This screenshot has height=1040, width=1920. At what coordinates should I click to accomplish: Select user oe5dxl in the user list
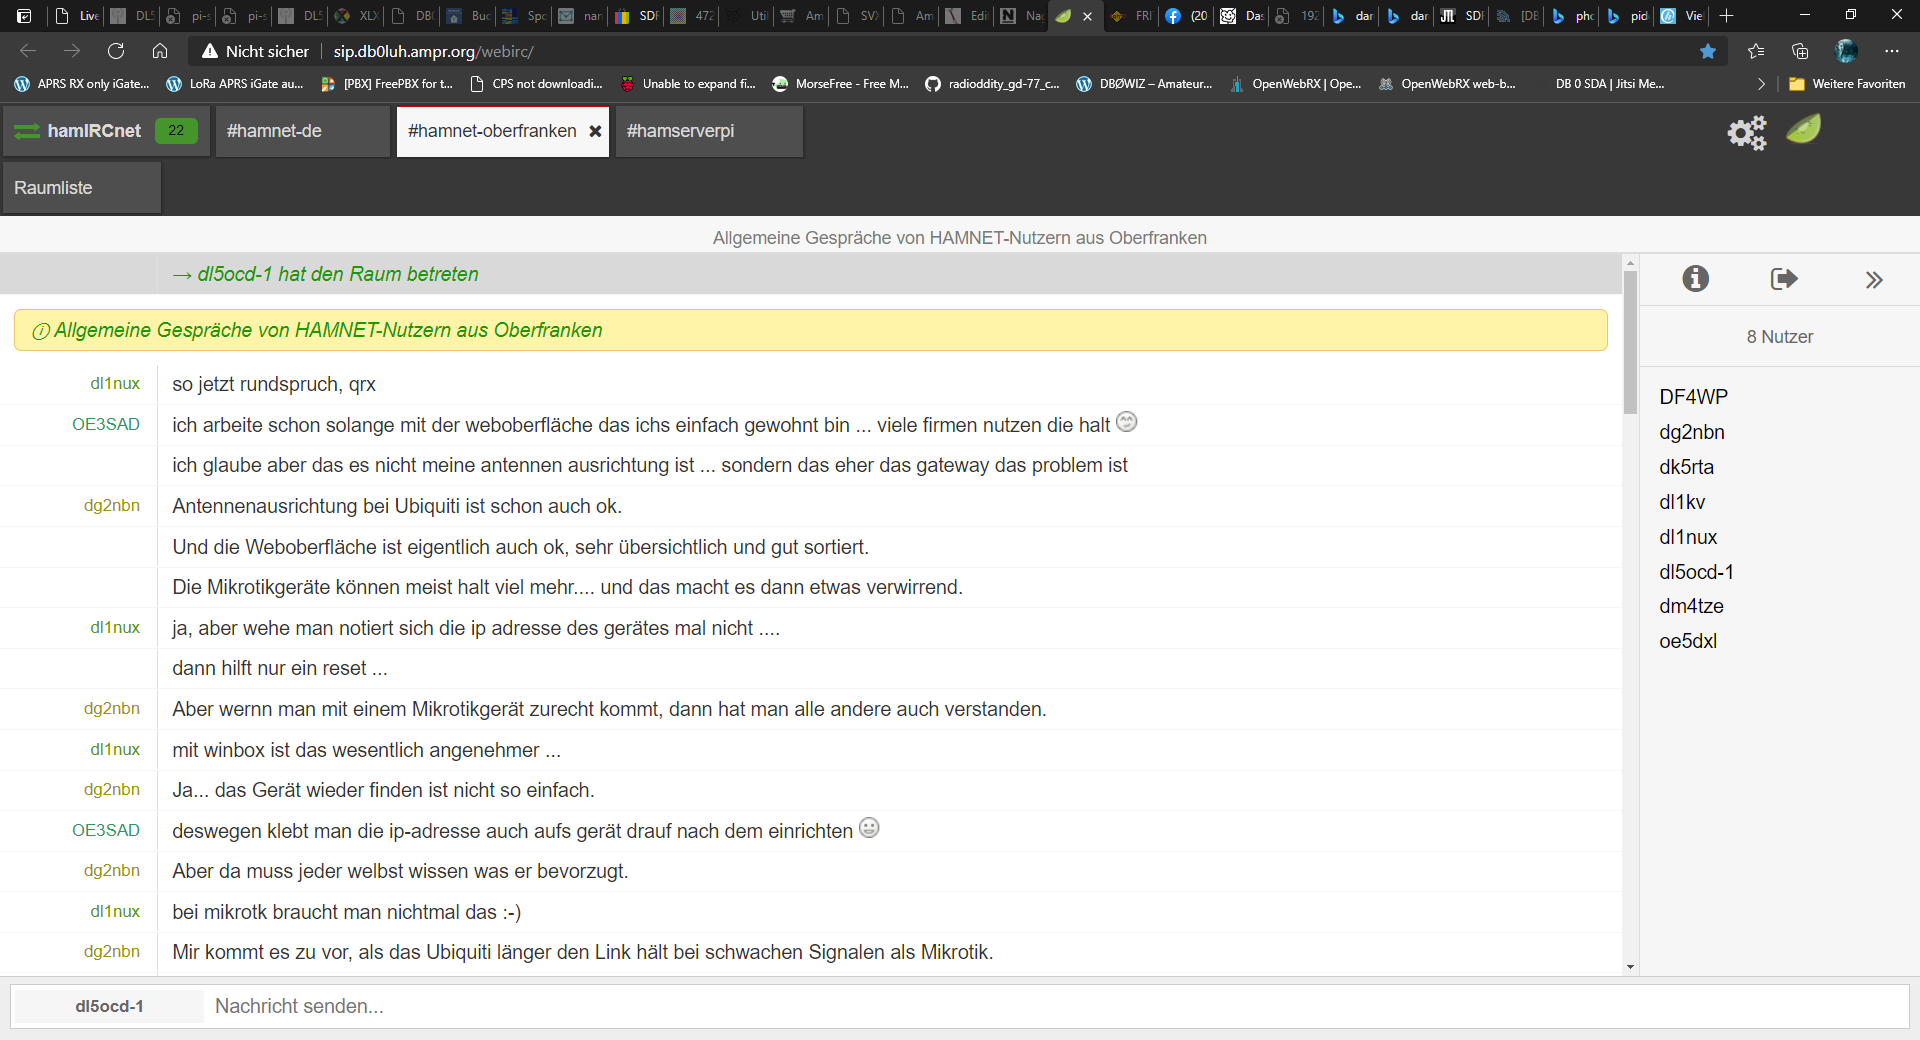[x=1688, y=641]
